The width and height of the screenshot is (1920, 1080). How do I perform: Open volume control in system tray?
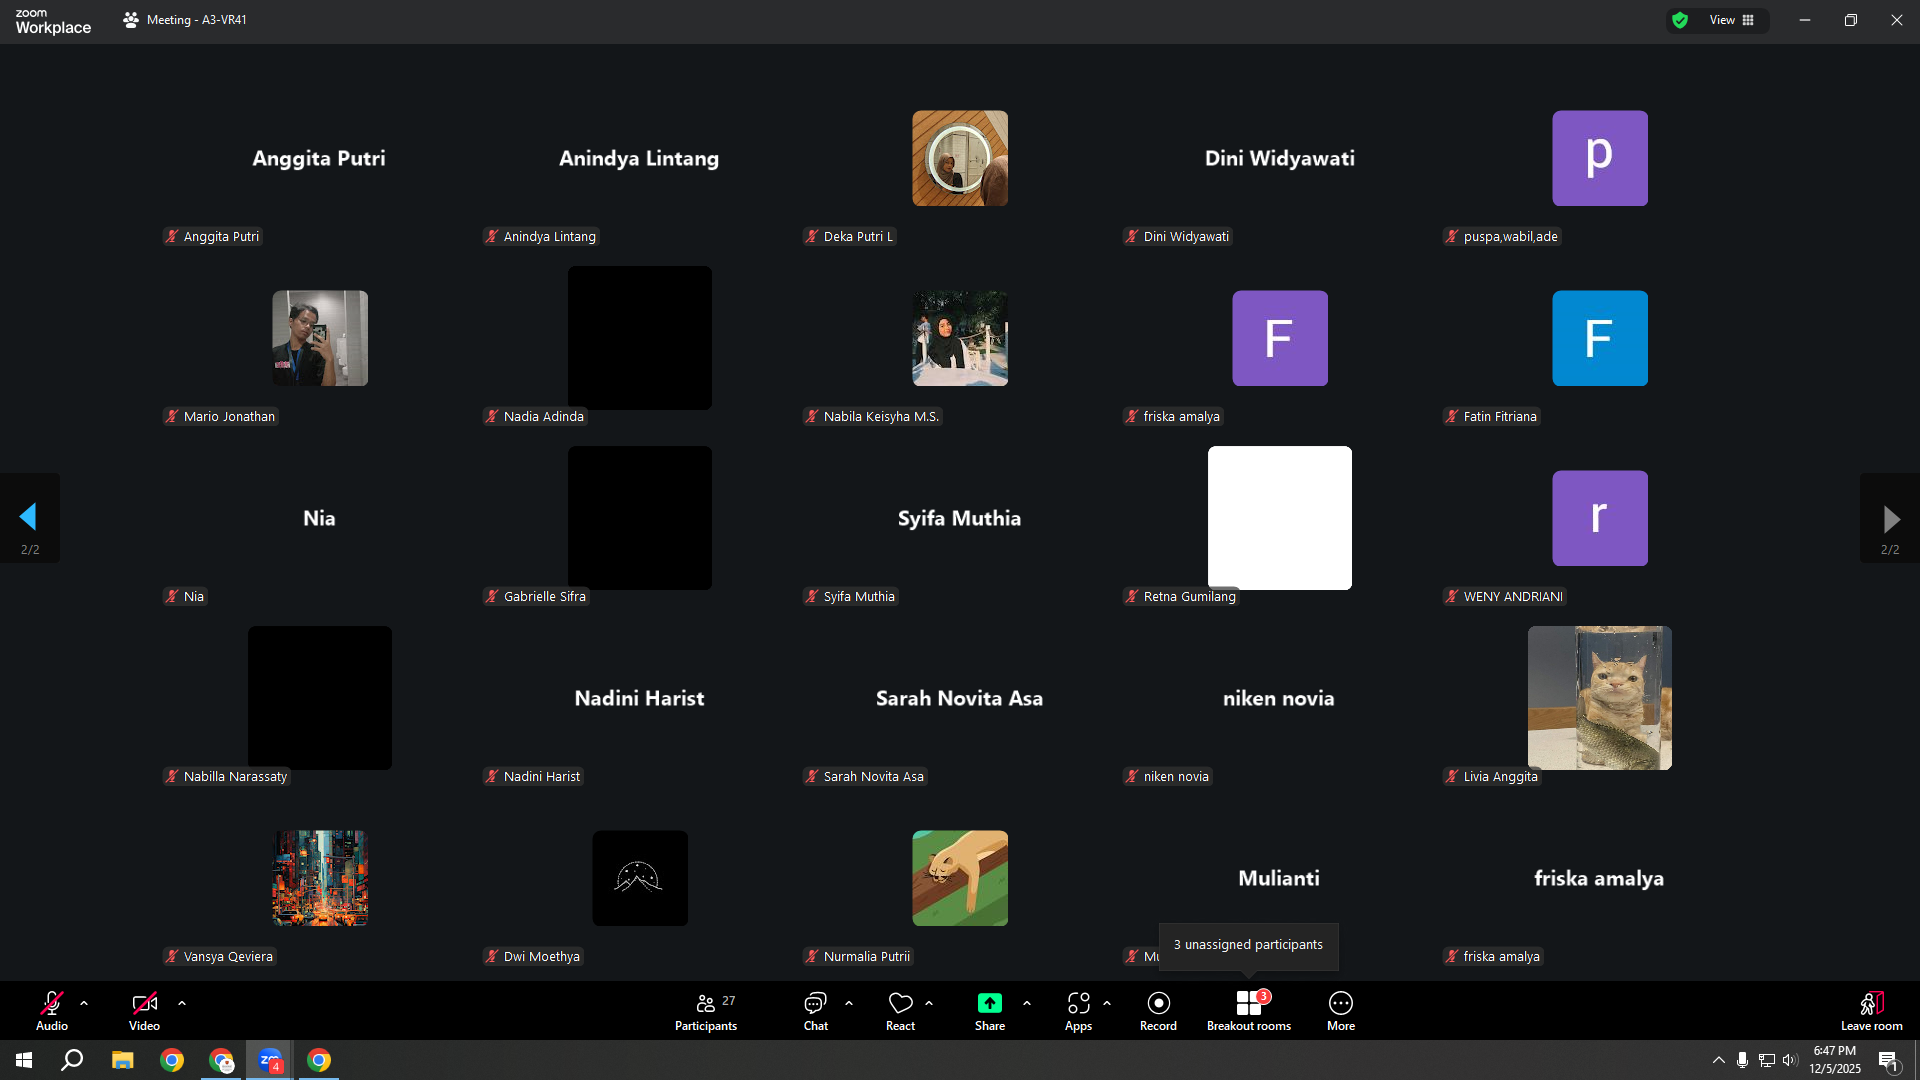[1790, 1060]
